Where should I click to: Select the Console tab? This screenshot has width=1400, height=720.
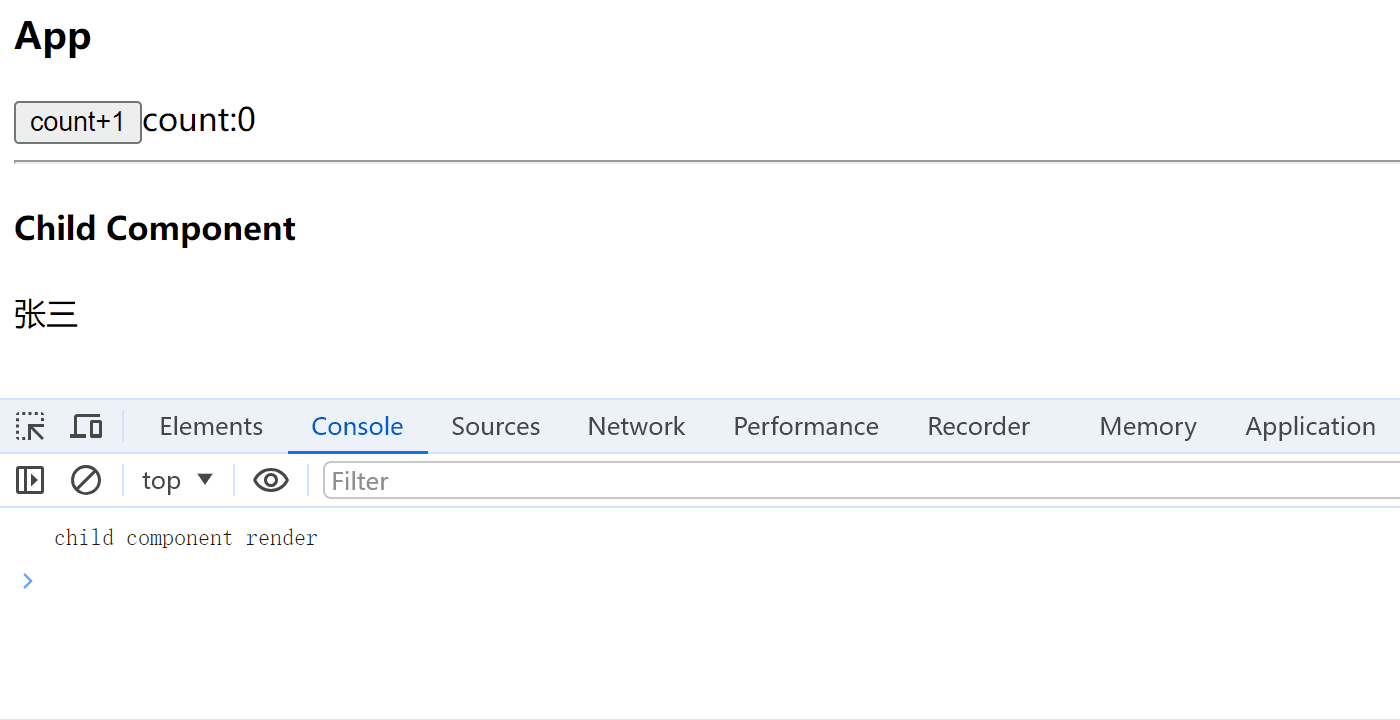click(357, 427)
